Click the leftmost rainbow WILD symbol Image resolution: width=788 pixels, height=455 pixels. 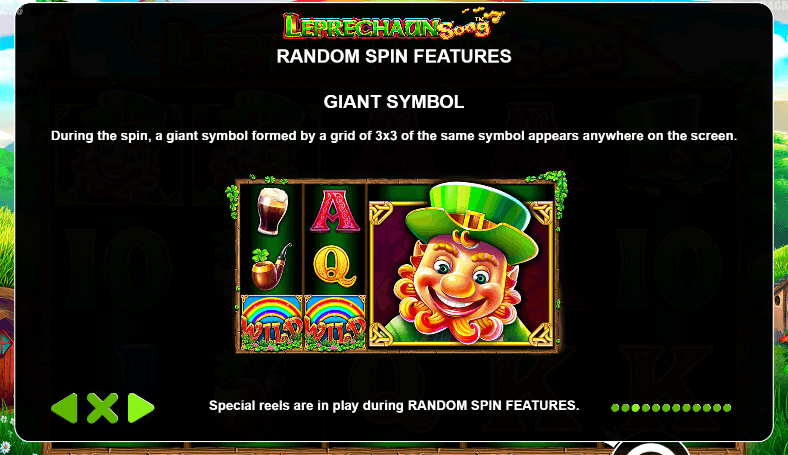[x=272, y=322]
